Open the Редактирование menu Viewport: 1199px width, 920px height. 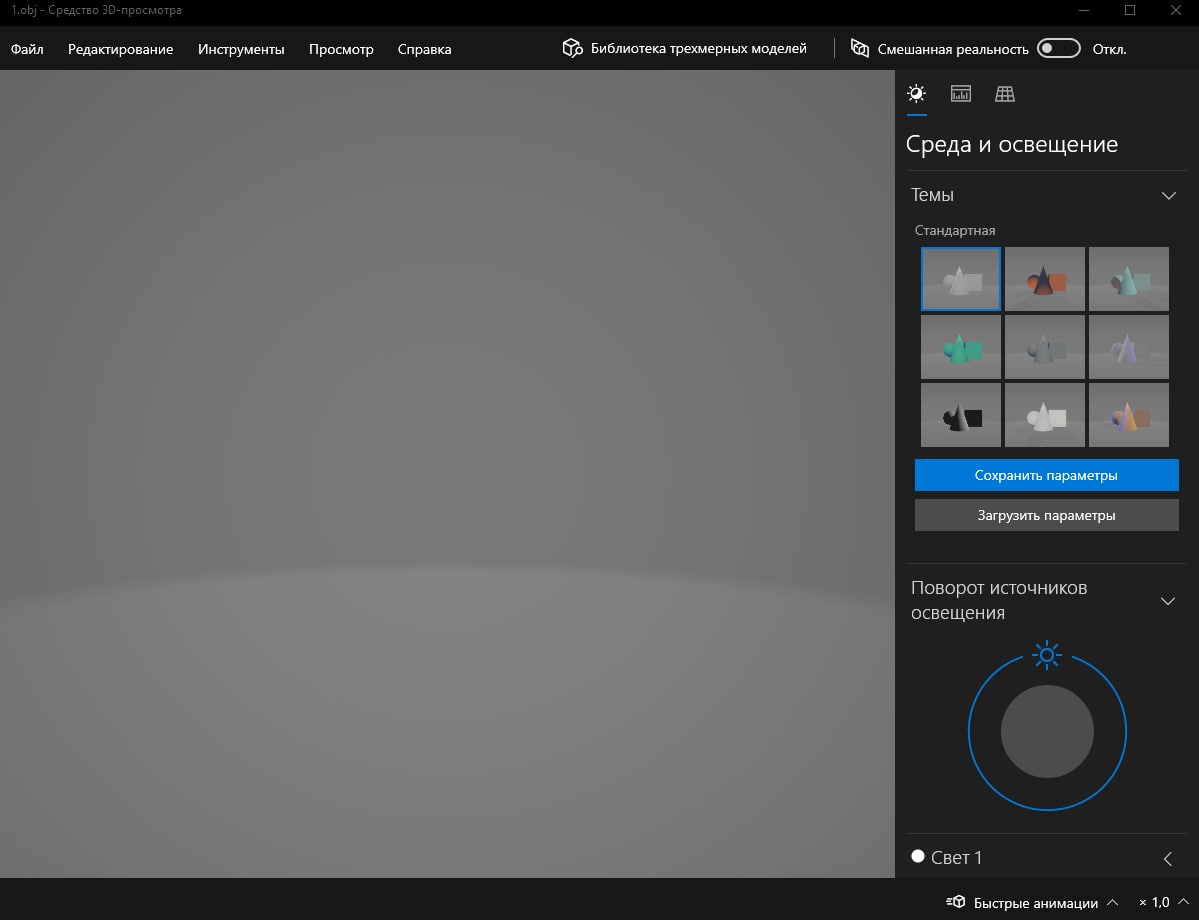click(121, 49)
